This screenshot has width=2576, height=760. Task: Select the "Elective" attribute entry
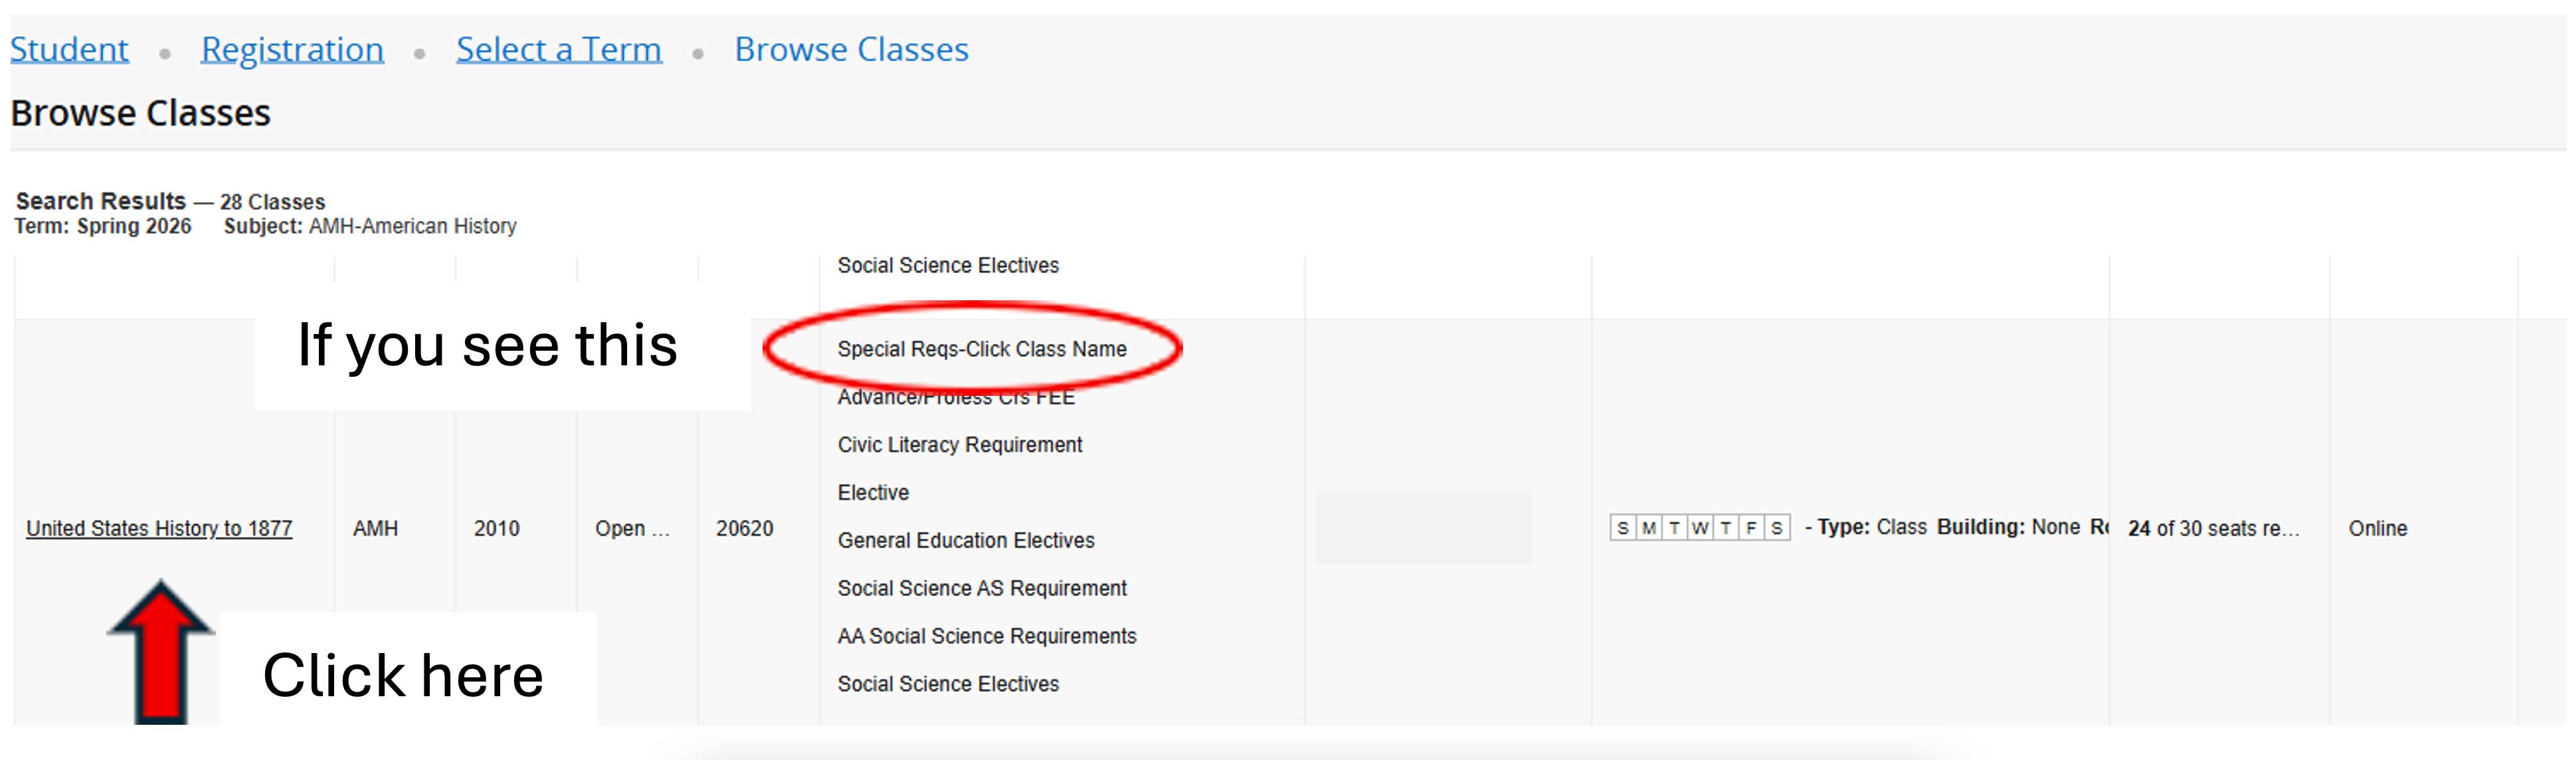pyautogui.click(x=873, y=492)
